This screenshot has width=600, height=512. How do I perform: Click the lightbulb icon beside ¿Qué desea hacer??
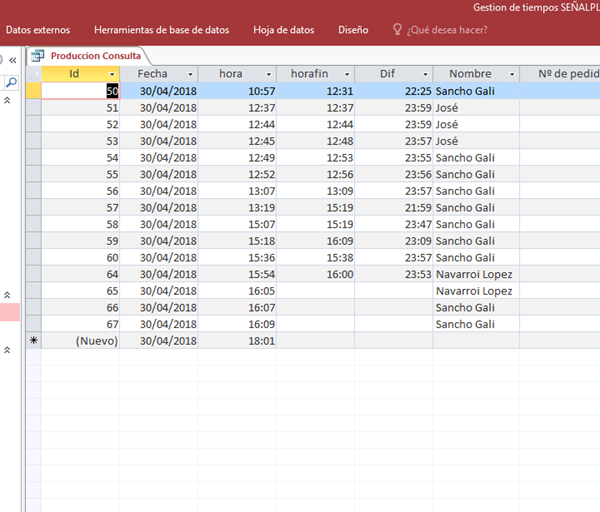pos(397,30)
